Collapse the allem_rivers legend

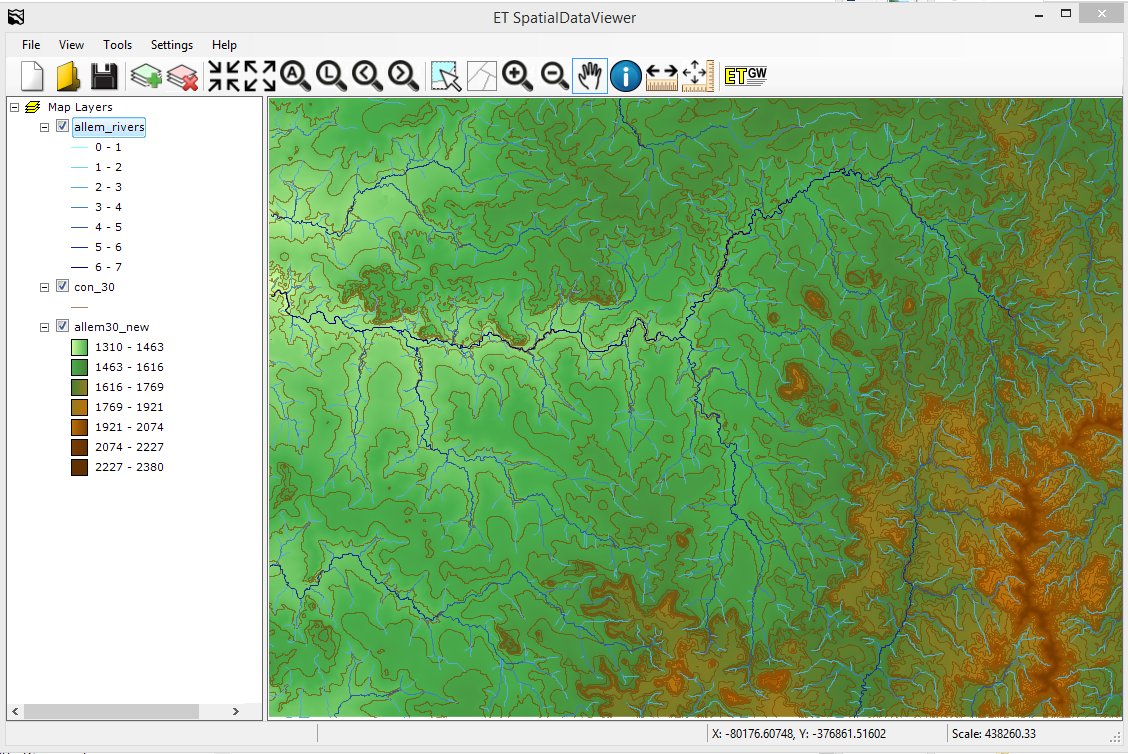click(45, 127)
